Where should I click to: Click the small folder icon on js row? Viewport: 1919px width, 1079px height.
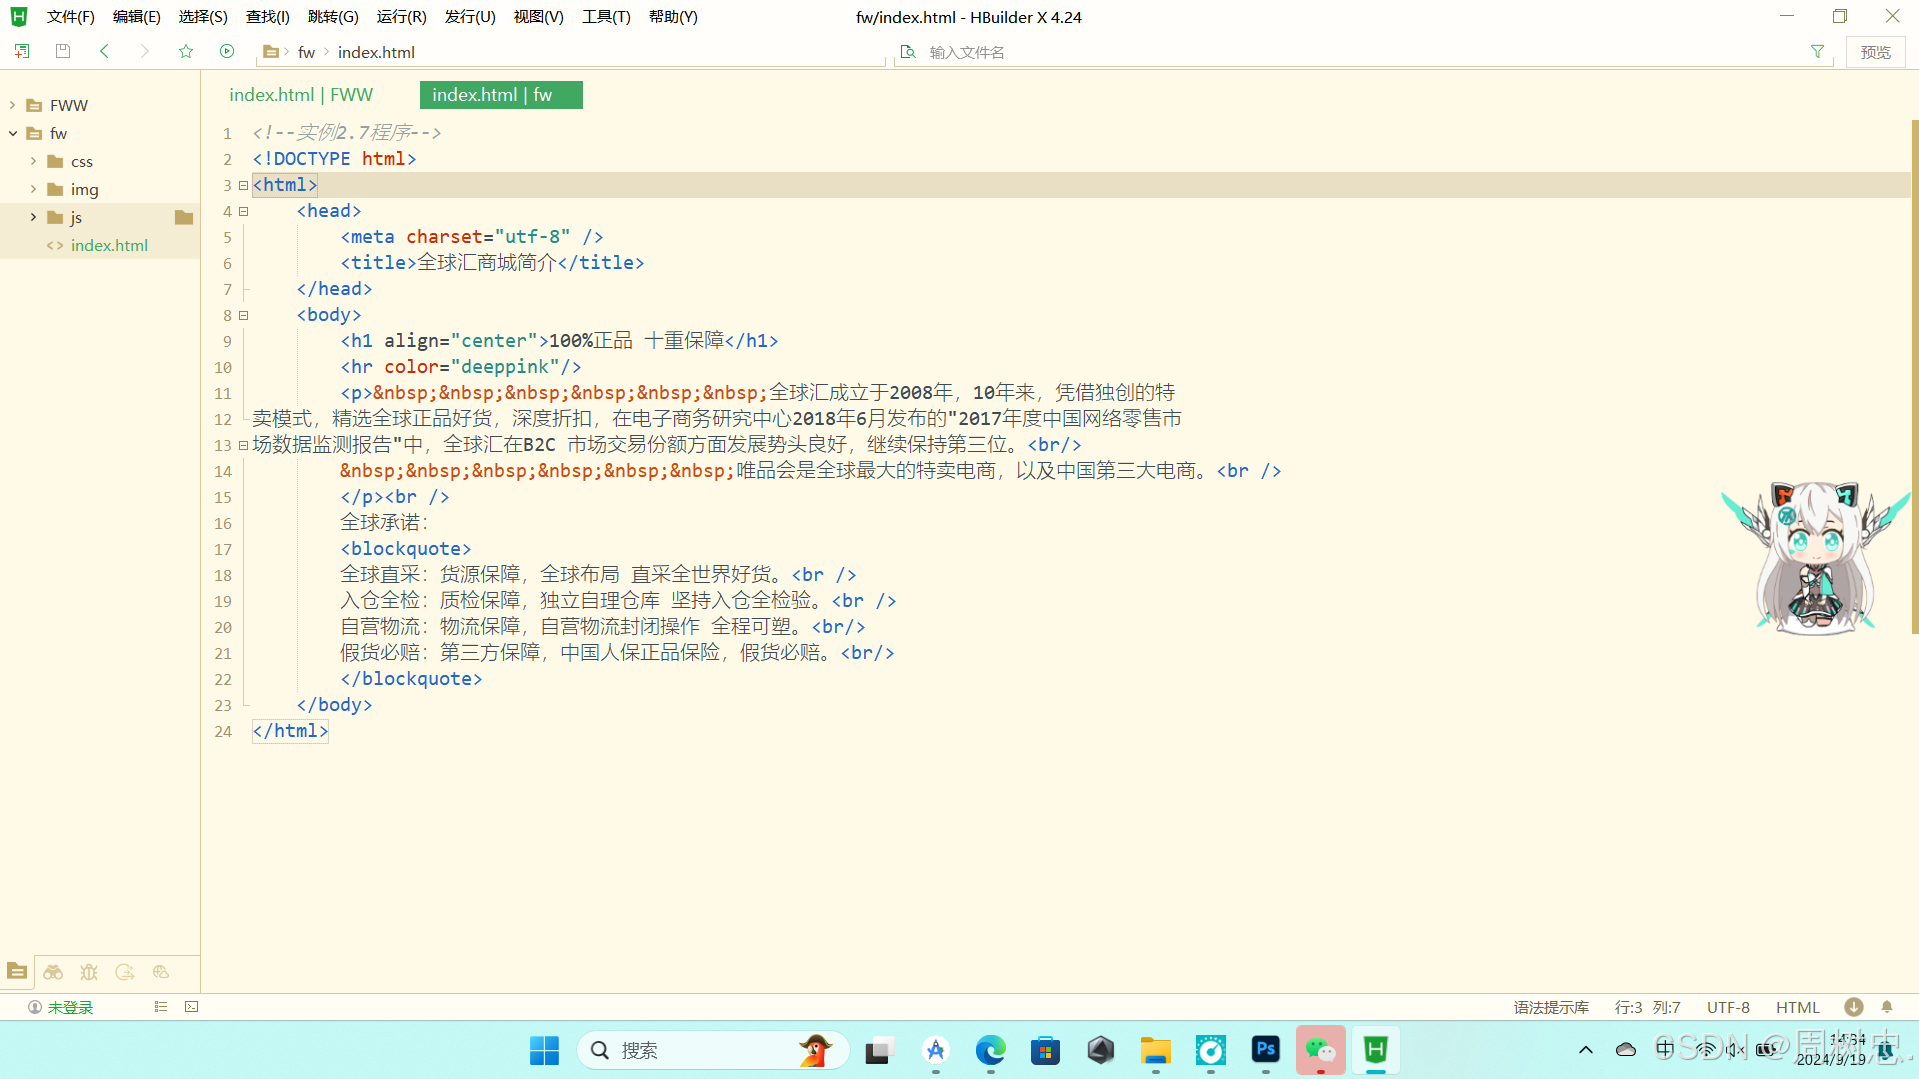[184, 217]
